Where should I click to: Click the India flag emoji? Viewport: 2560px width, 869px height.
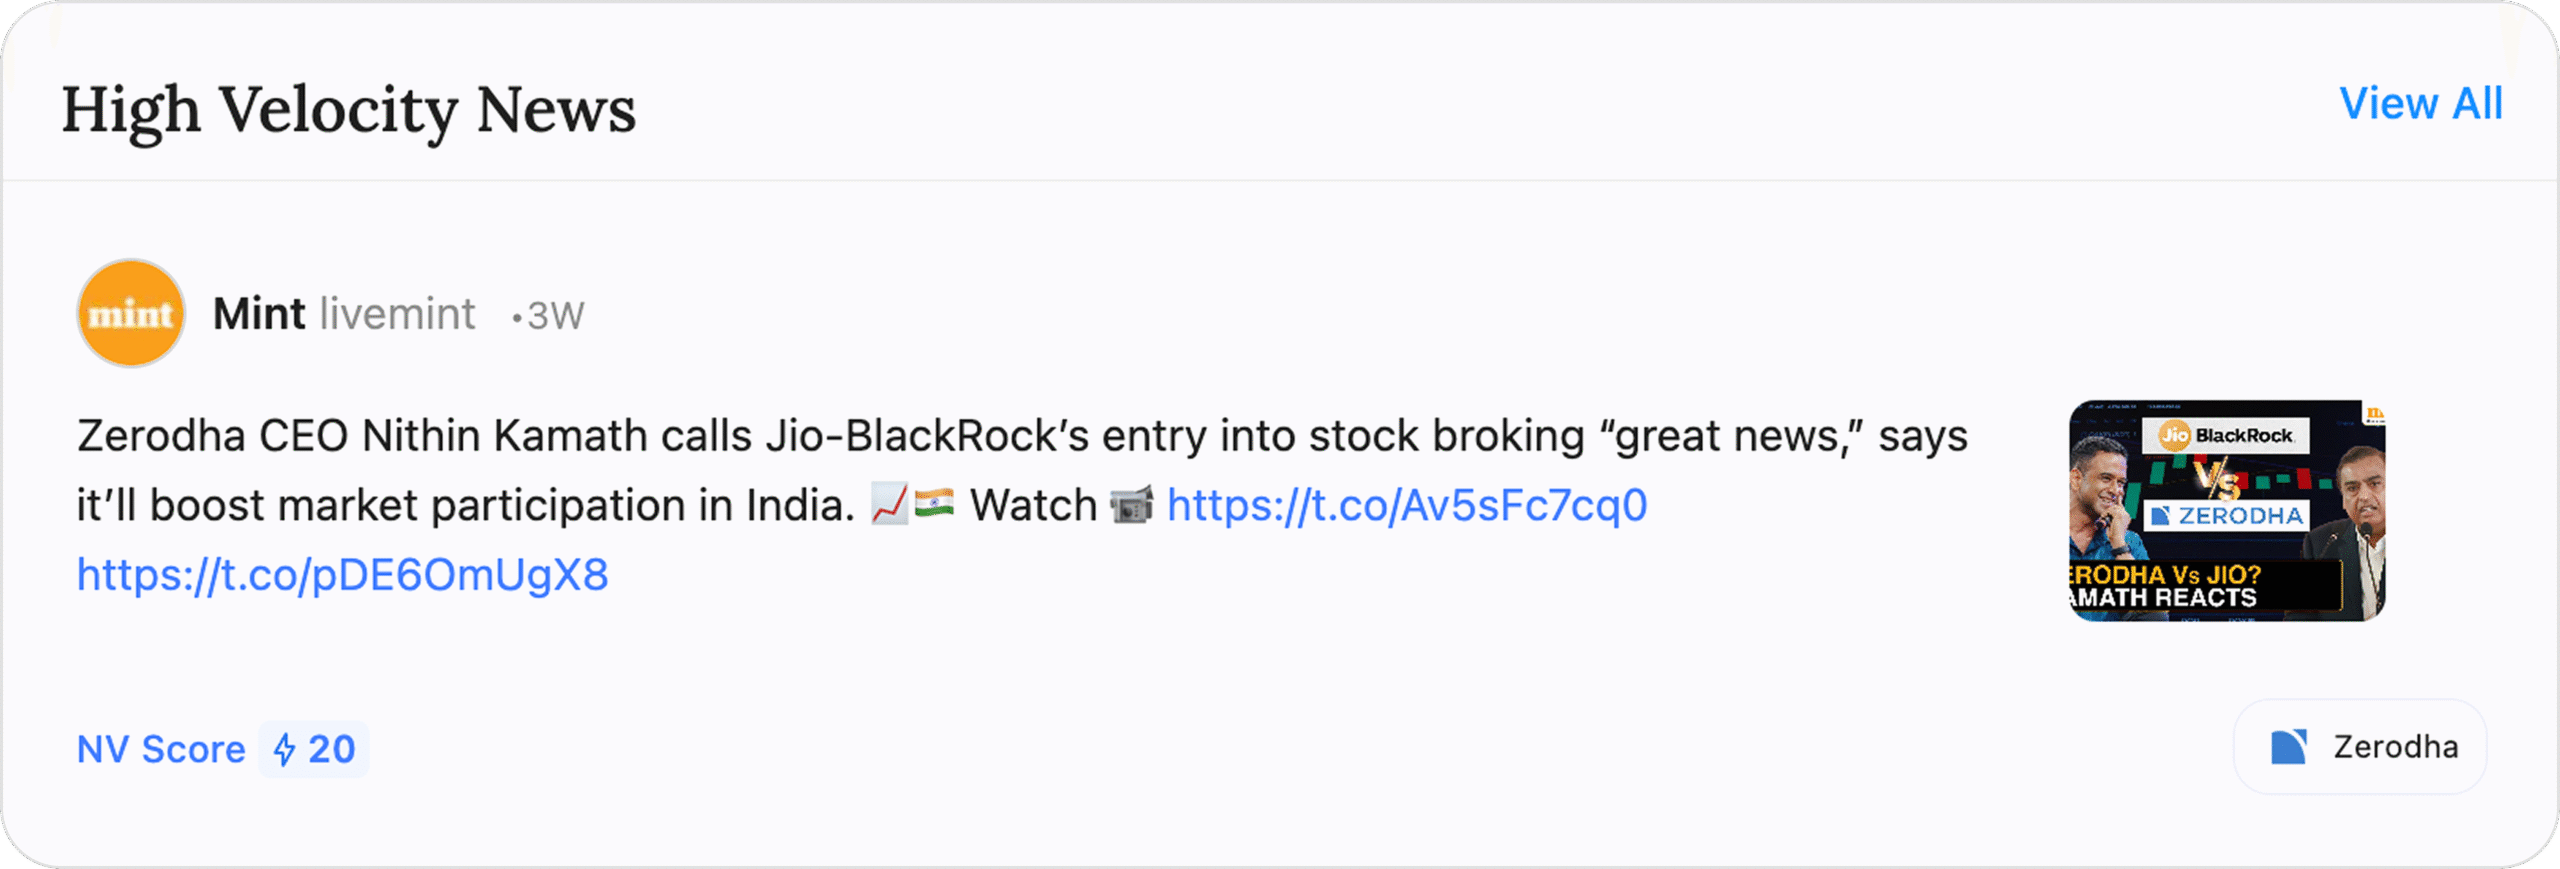coord(934,504)
